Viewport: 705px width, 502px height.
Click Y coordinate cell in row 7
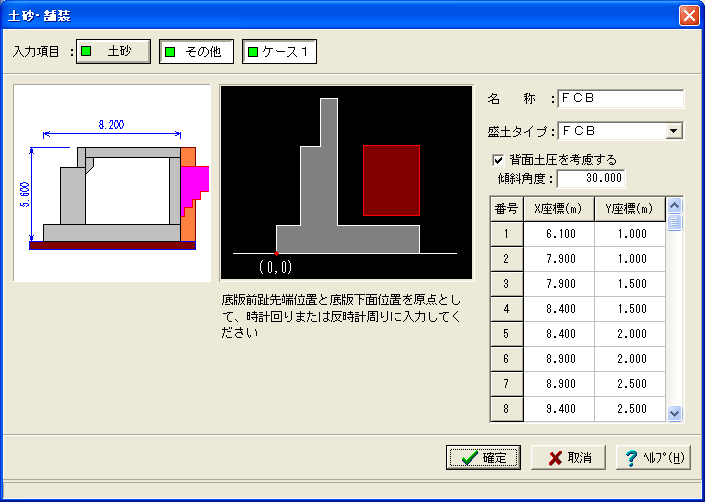pos(630,384)
